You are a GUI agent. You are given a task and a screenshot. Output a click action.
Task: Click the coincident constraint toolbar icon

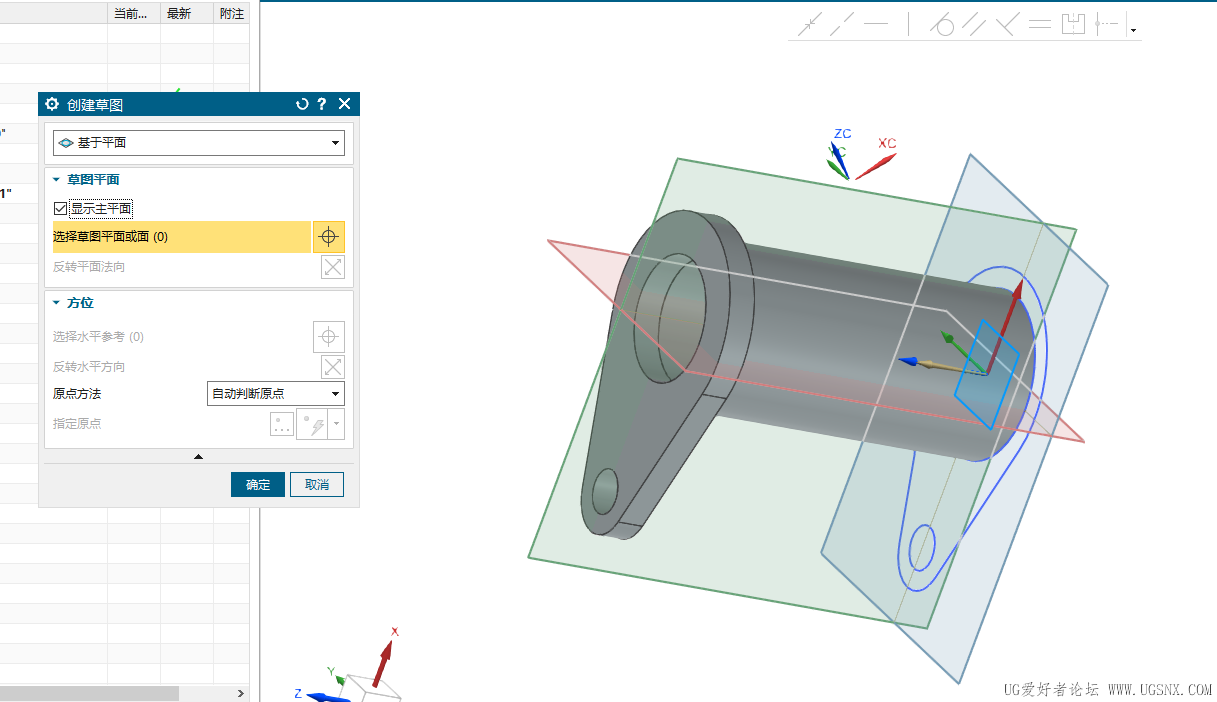coord(810,24)
